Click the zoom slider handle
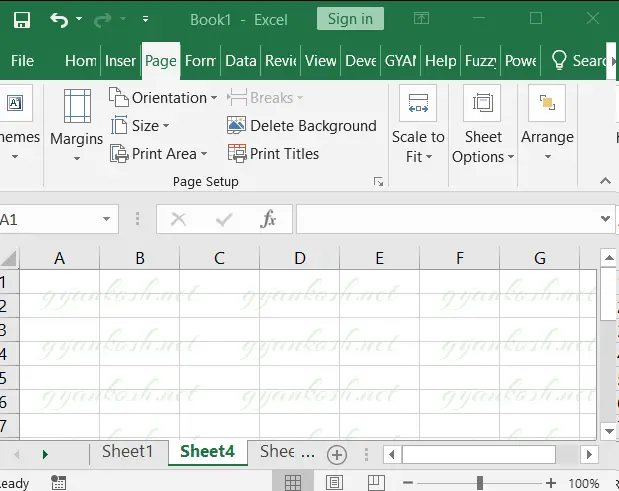 (480, 483)
